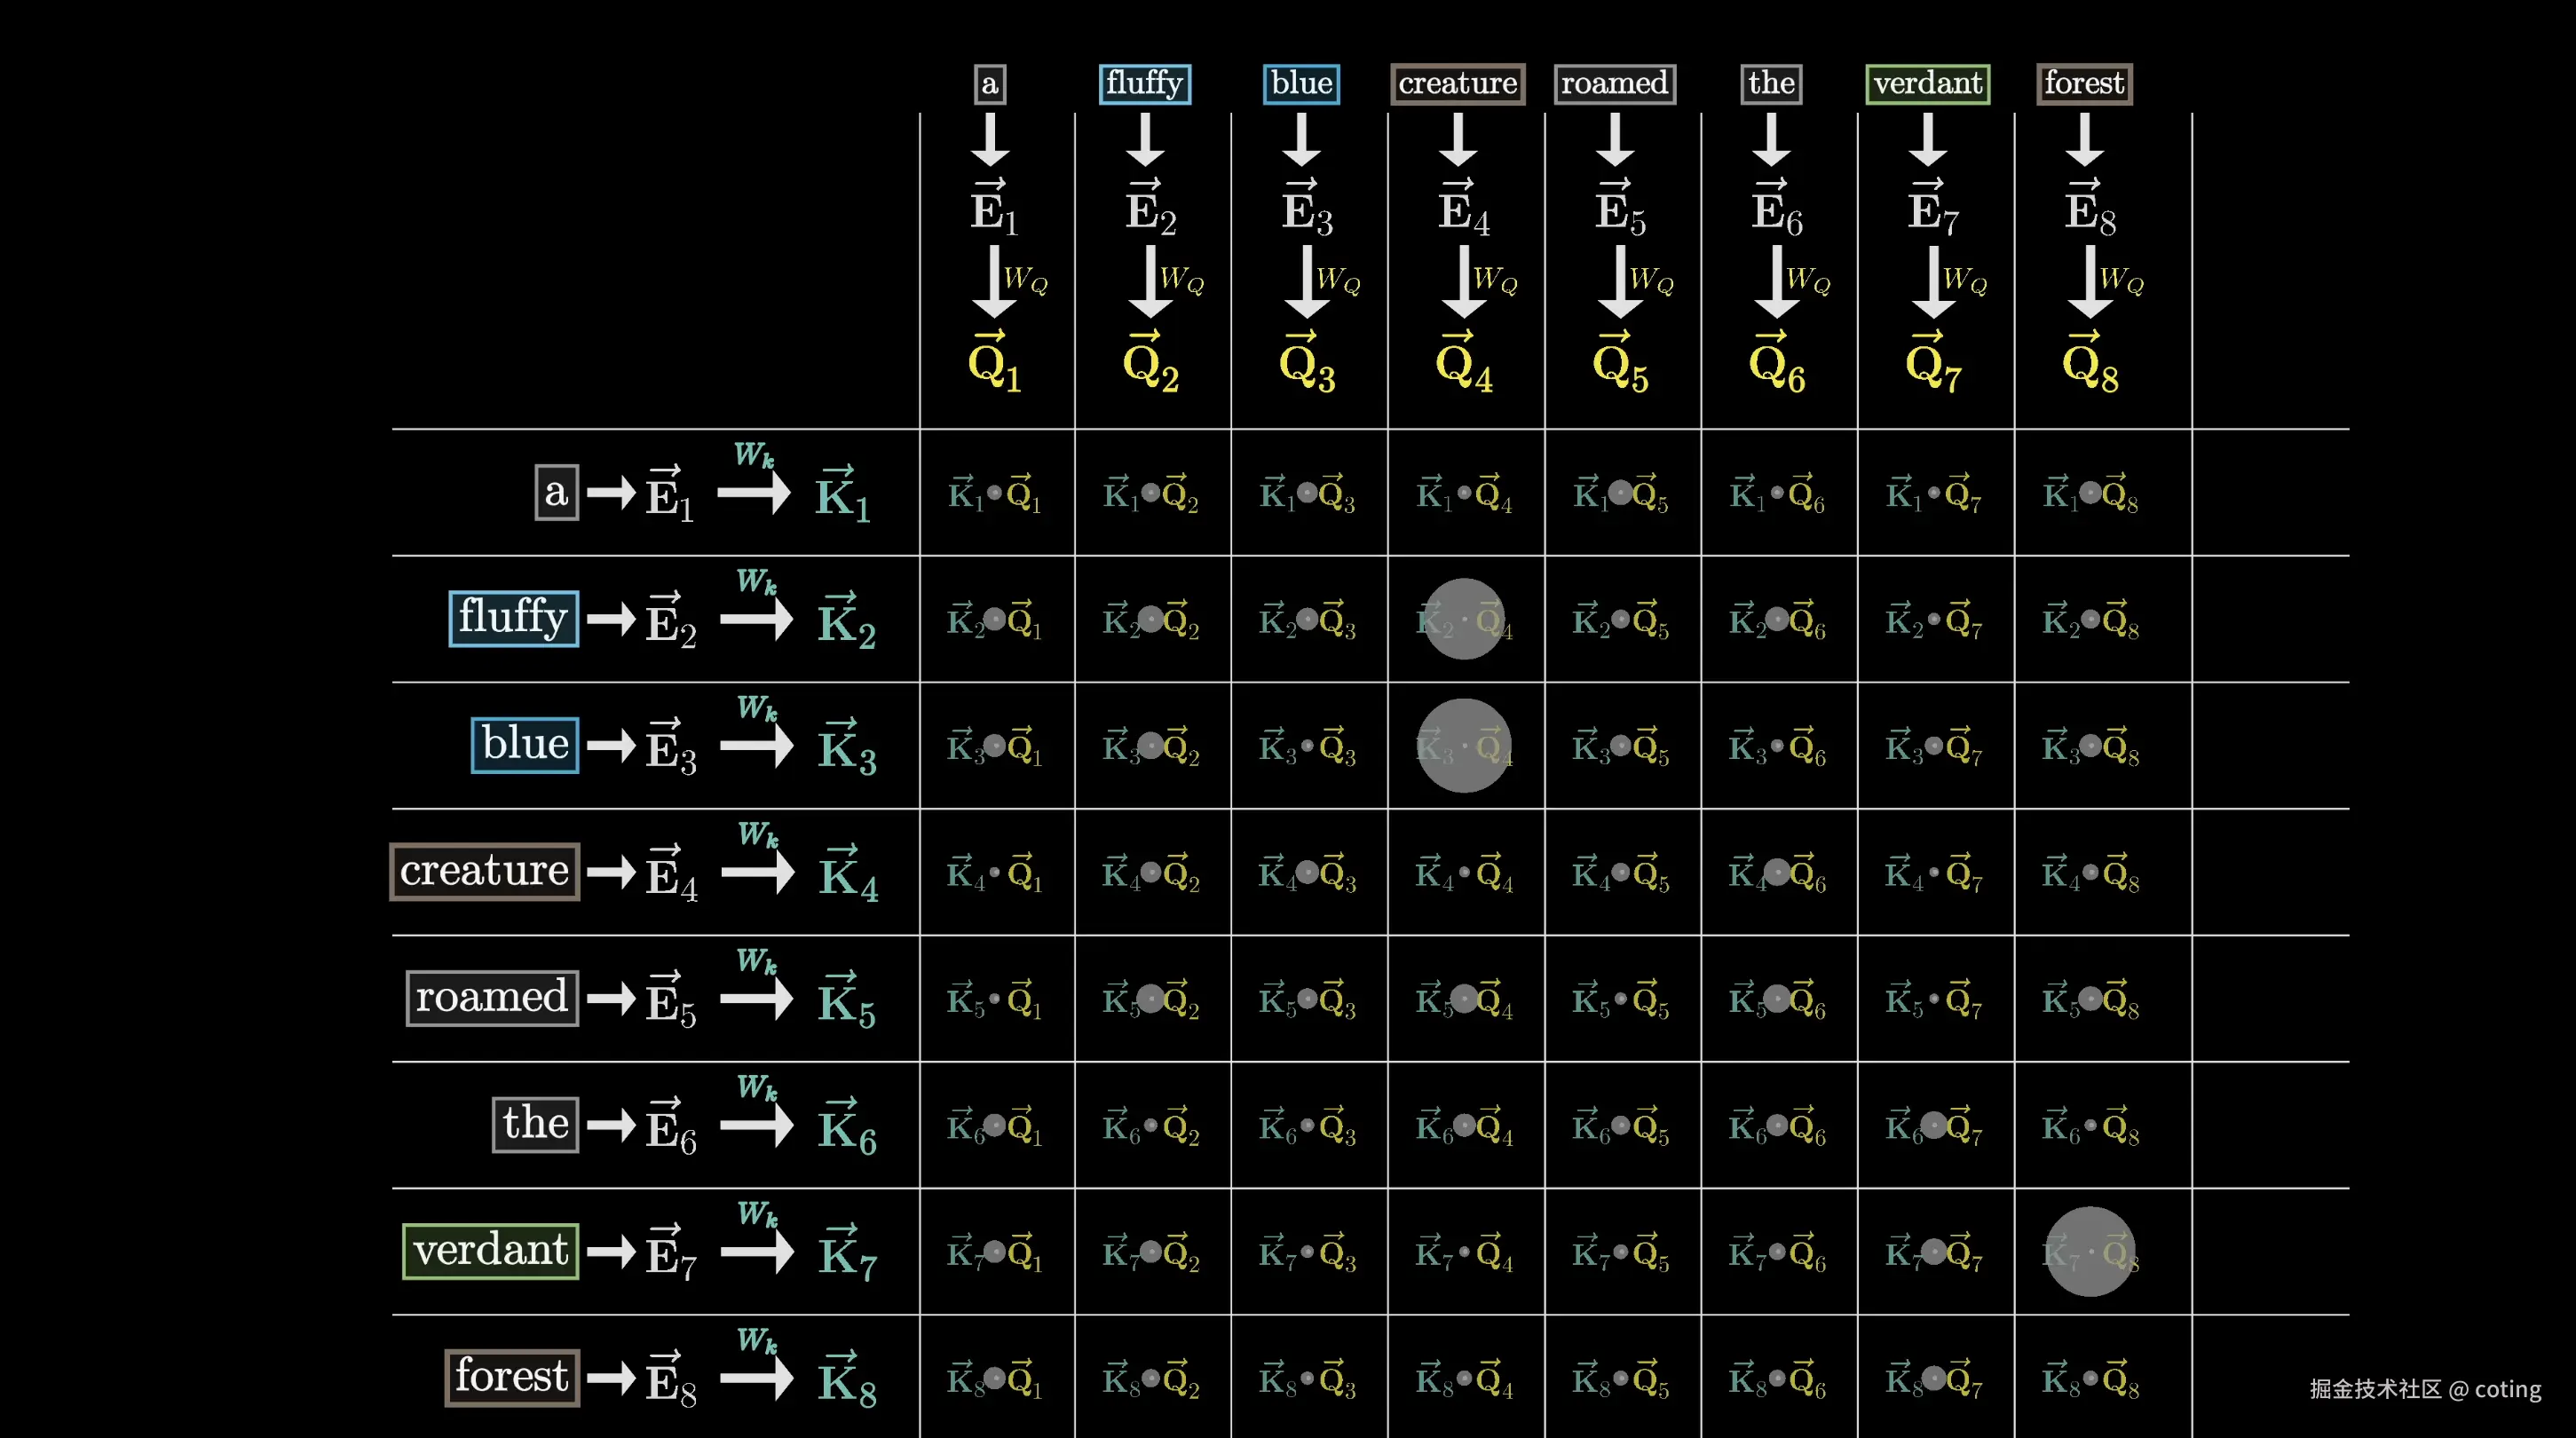This screenshot has height=1438, width=2576.
Task: Click the down arrow below the roamed column label
Action: coord(1614,140)
